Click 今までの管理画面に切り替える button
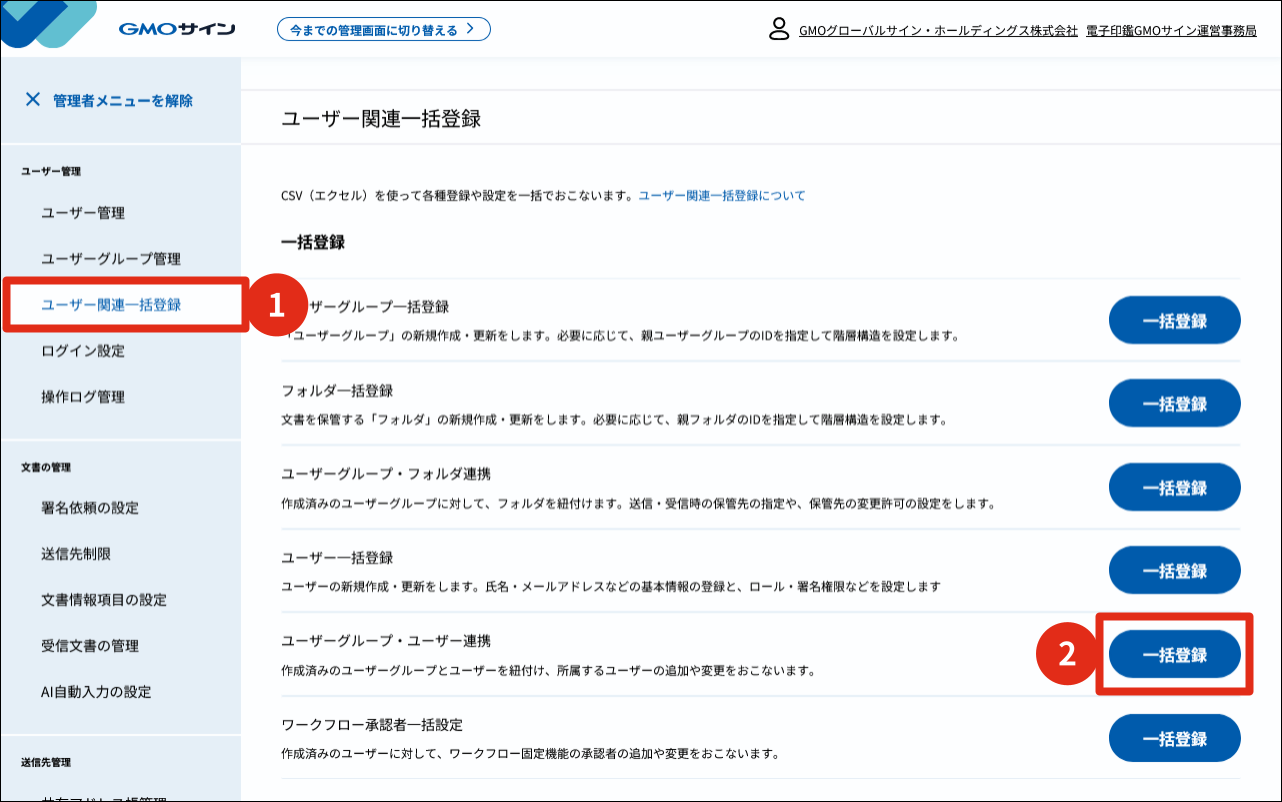The height and width of the screenshot is (802, 1282). coord(384,28)
